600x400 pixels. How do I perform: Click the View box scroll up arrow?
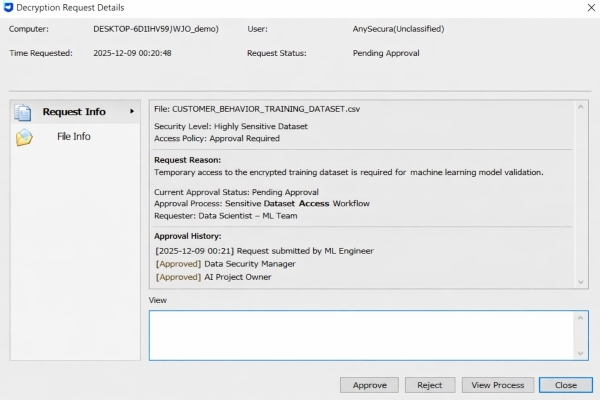pos(580,318)
